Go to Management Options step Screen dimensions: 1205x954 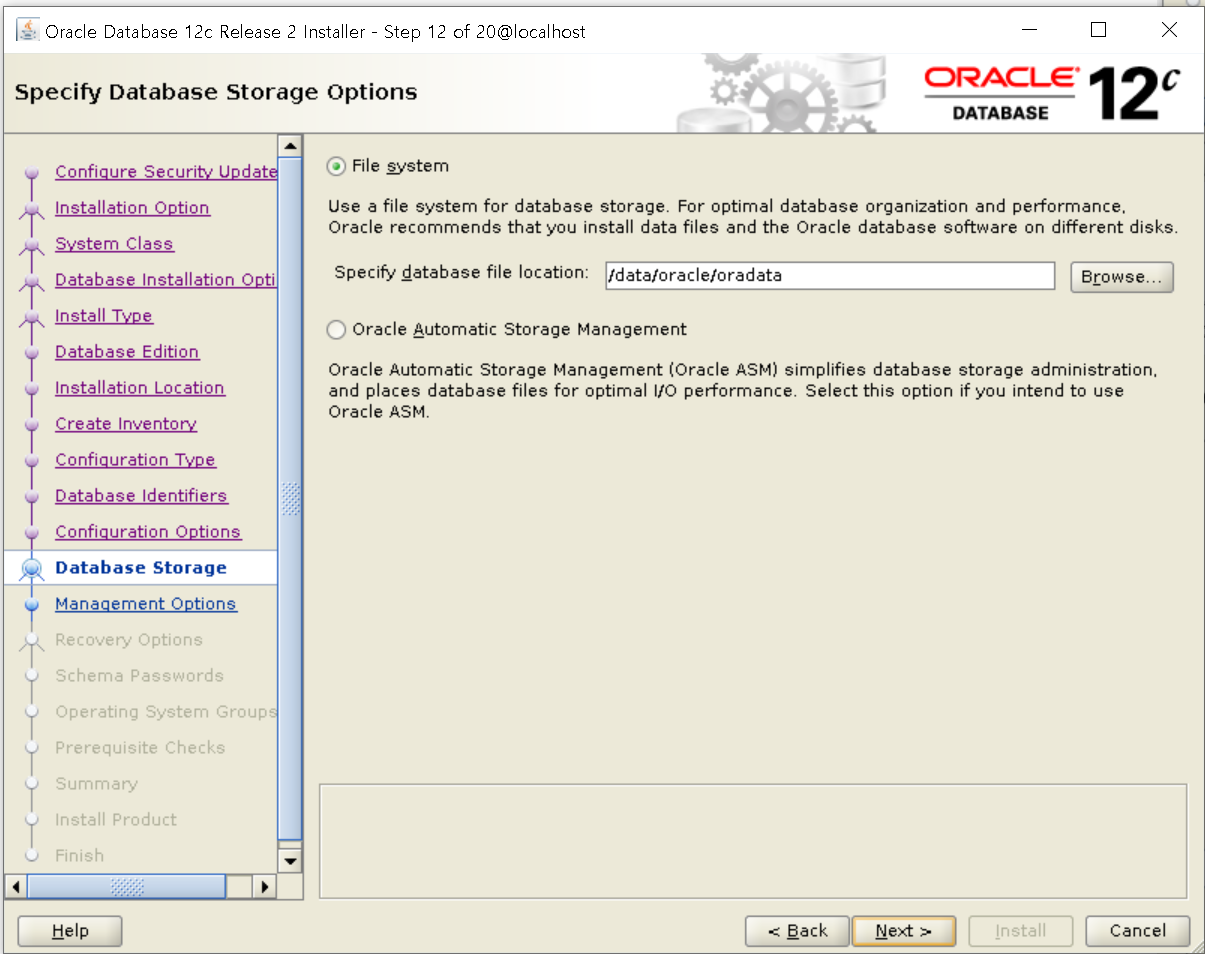[146, 604]
